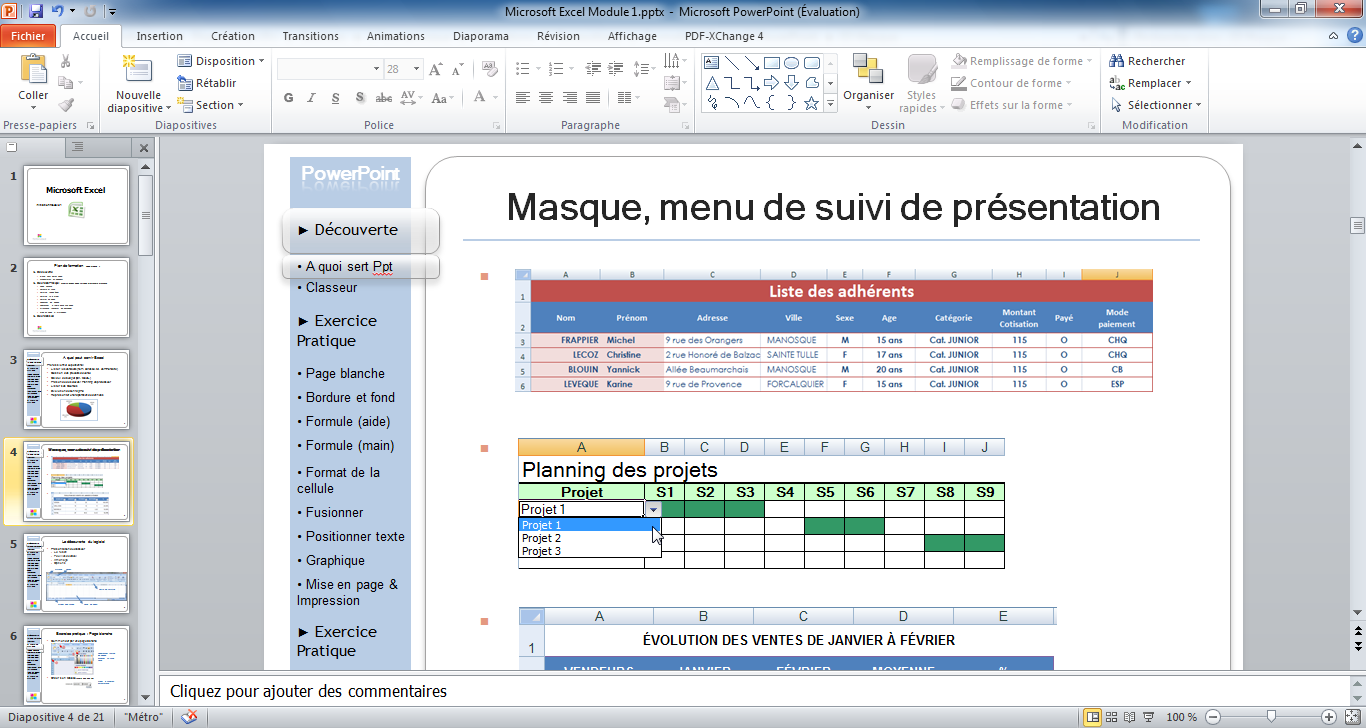Toggle text shadow formatting
Screen dimensions: 1366x728
tap(359, 97)
